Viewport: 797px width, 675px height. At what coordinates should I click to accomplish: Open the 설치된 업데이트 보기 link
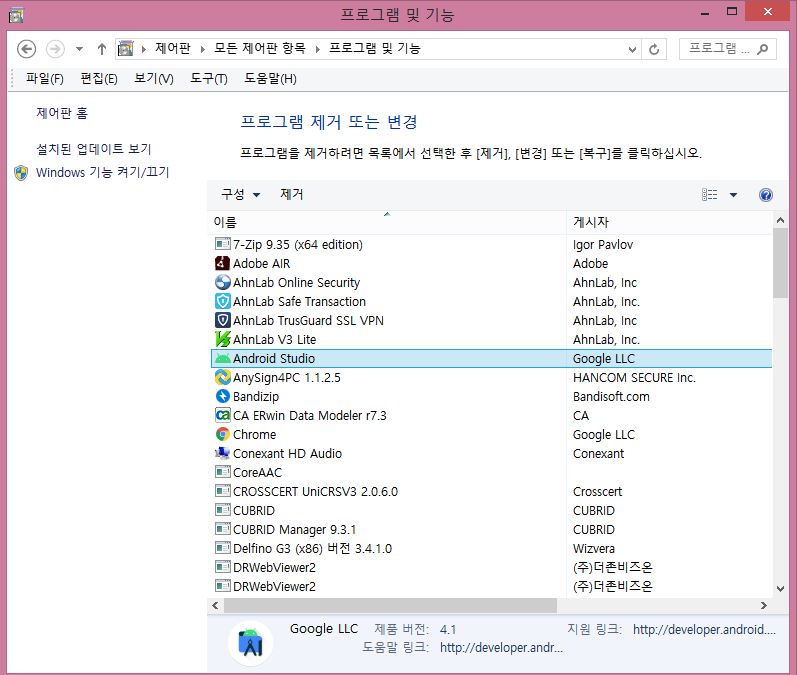pyautogui.click(x=94, y=149)
